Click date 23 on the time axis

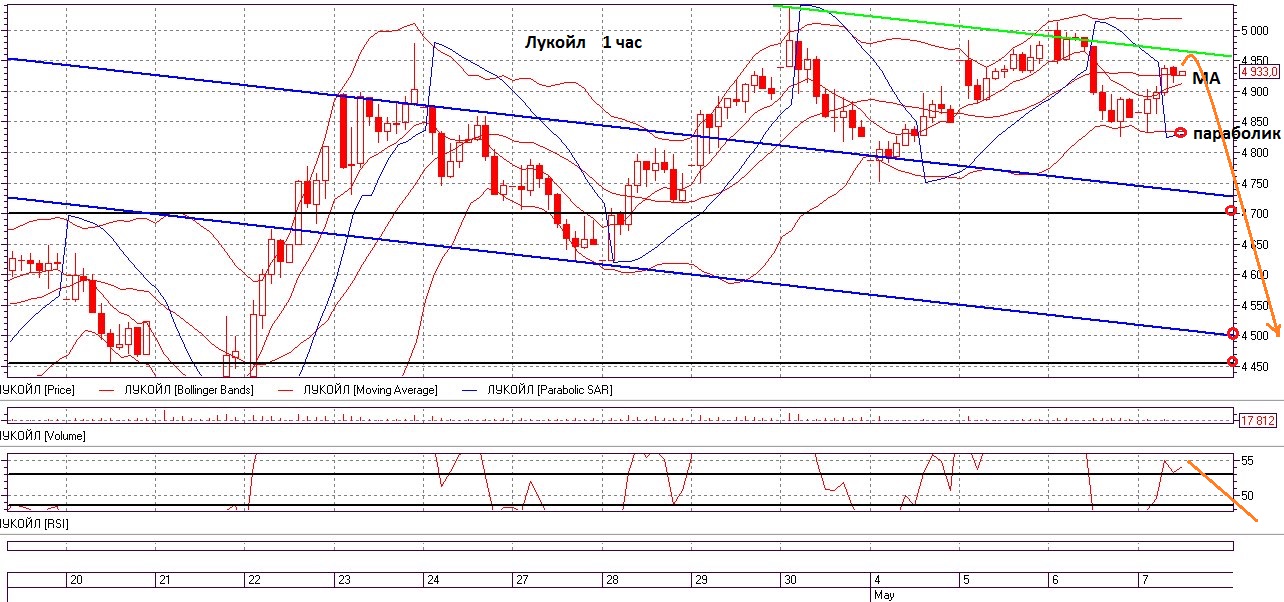click(343, 580)
